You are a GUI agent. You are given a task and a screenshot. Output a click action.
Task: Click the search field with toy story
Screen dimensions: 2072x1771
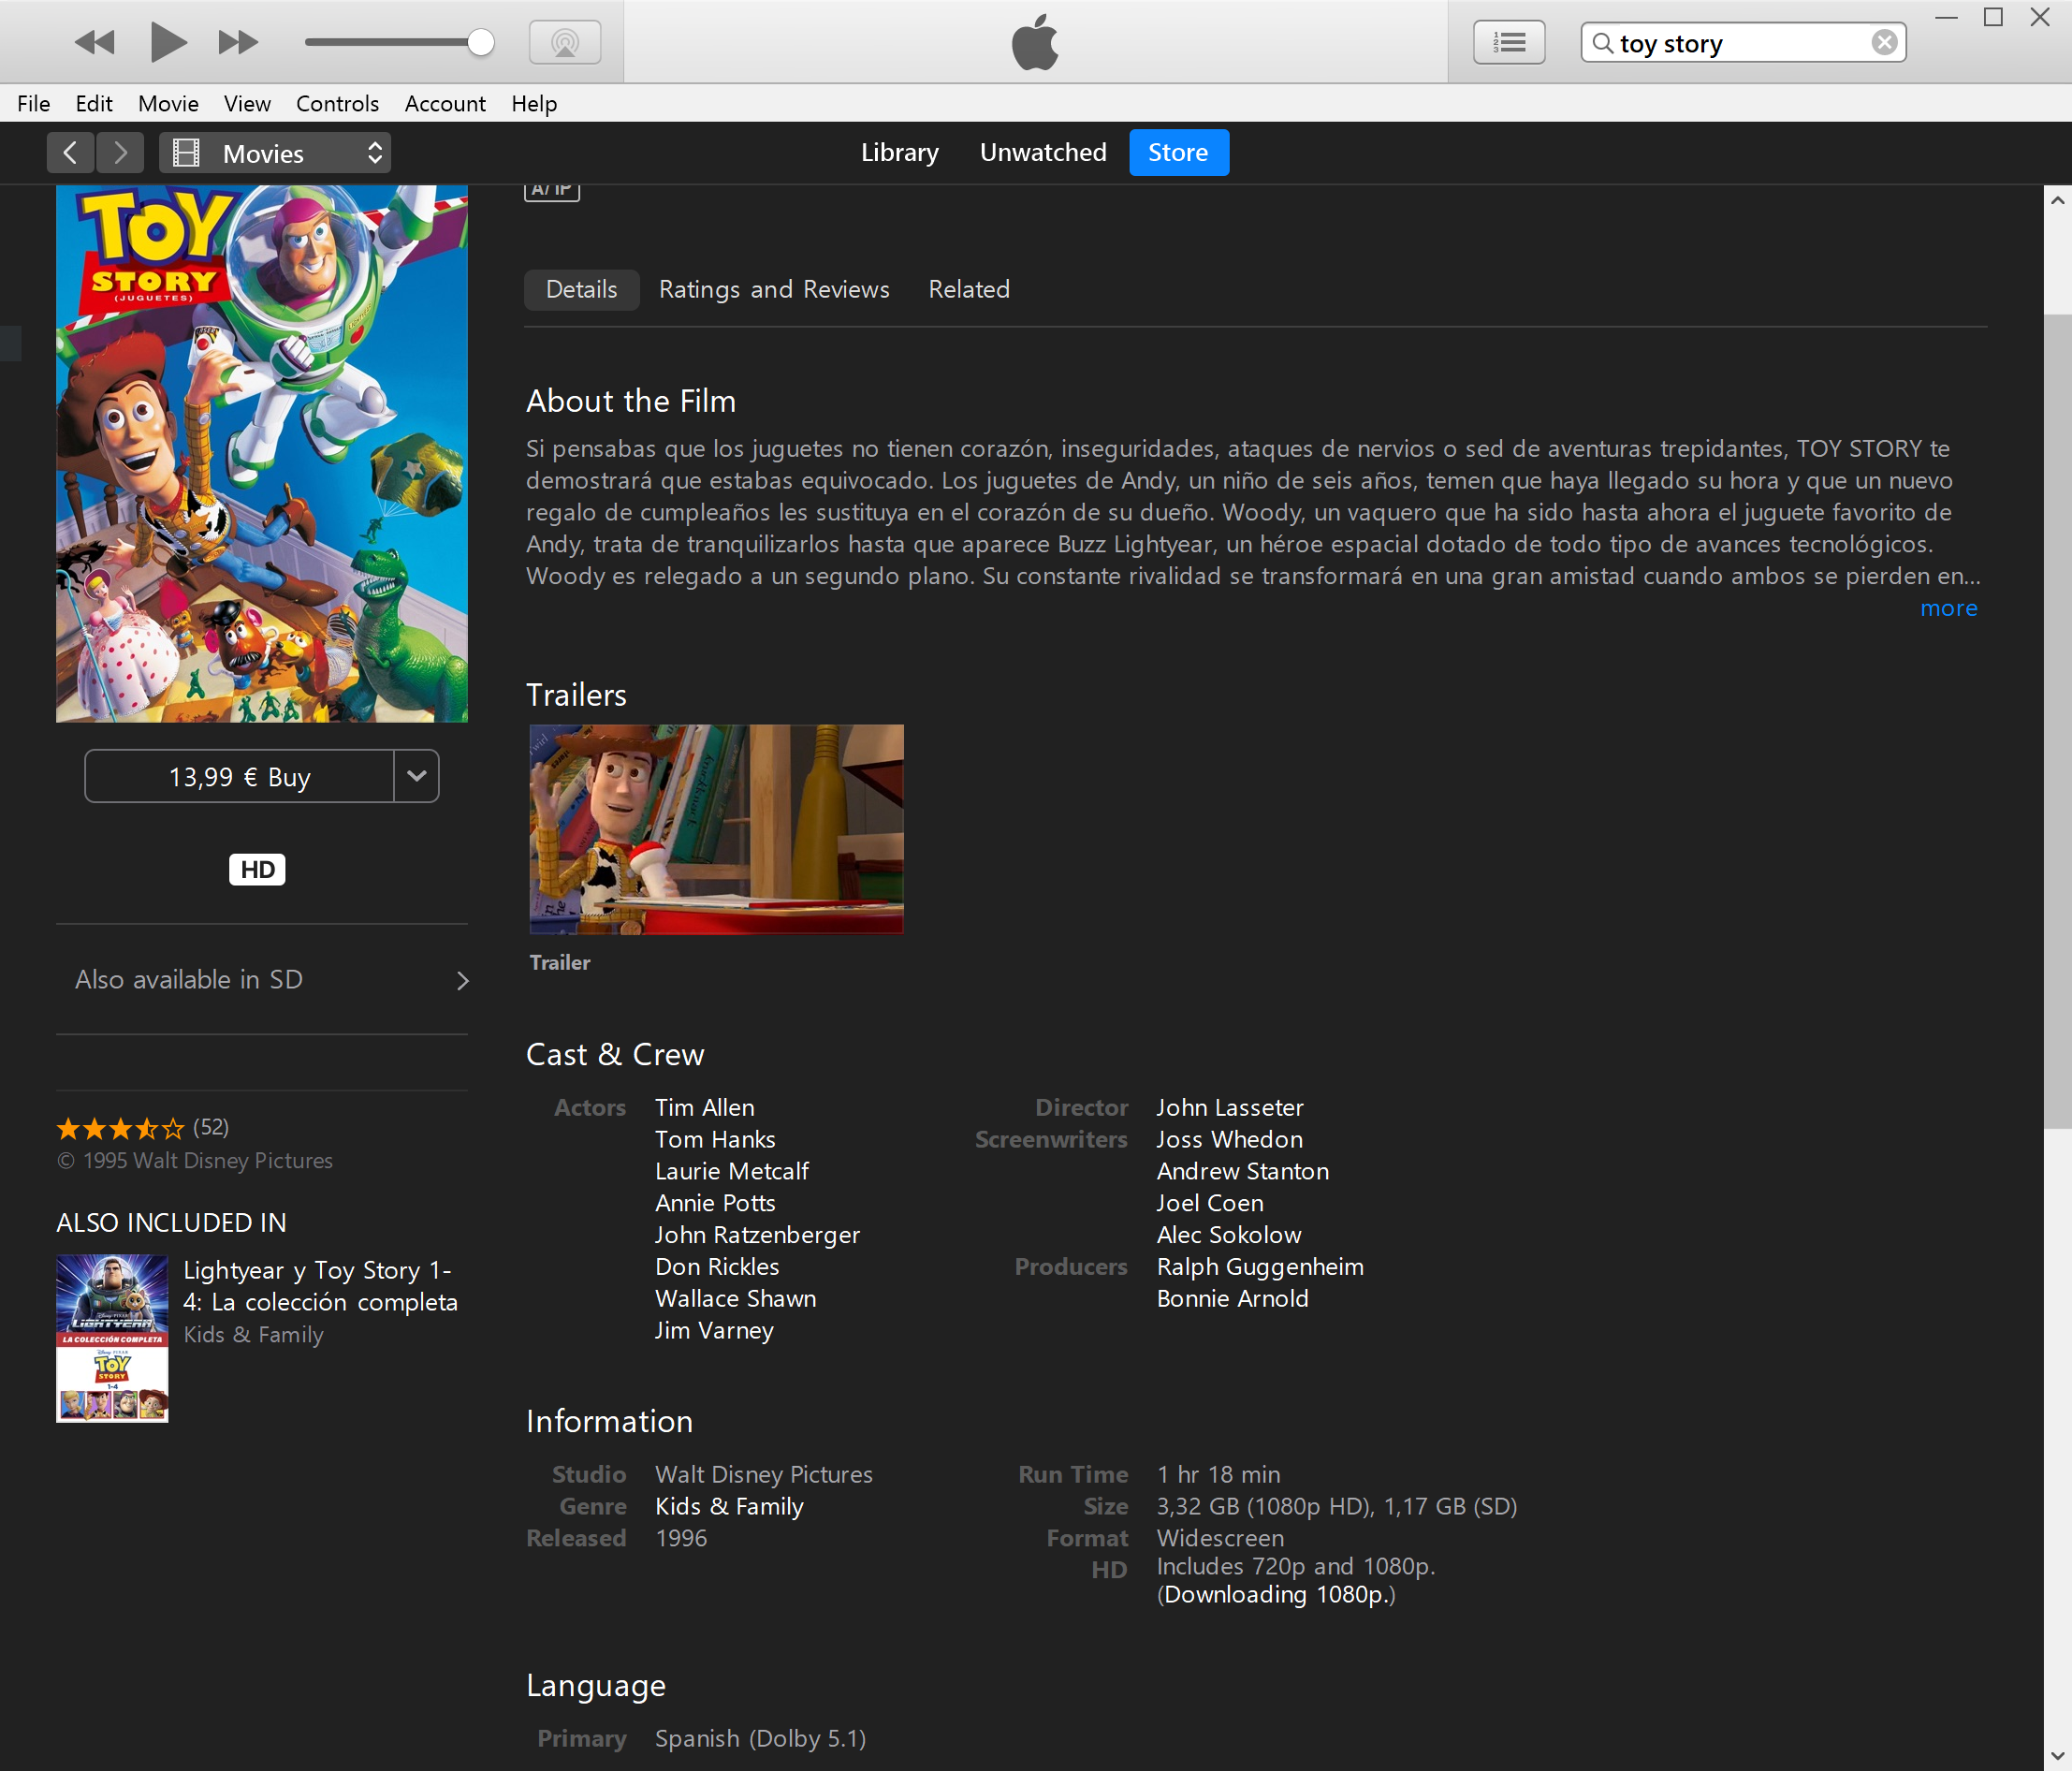coord(1743,43)
